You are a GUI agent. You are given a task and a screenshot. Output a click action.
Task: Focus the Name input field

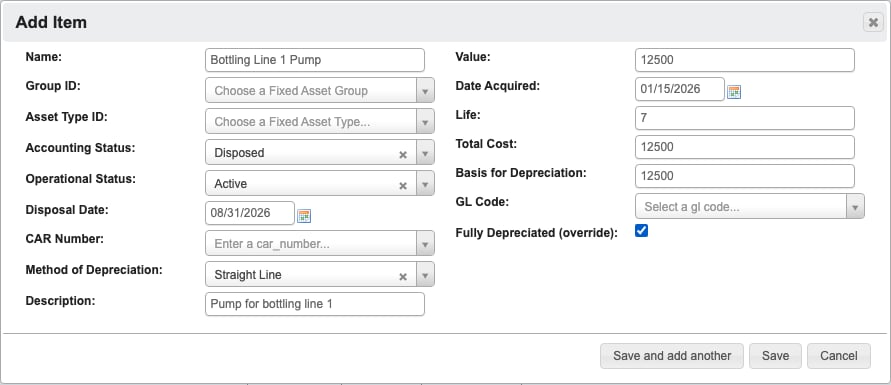coord(315,60)
